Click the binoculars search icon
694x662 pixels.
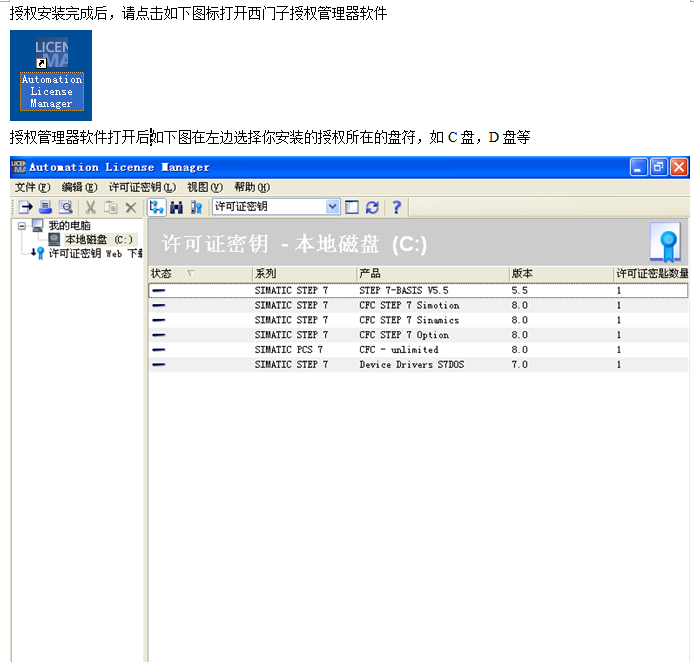coord(177,207)
